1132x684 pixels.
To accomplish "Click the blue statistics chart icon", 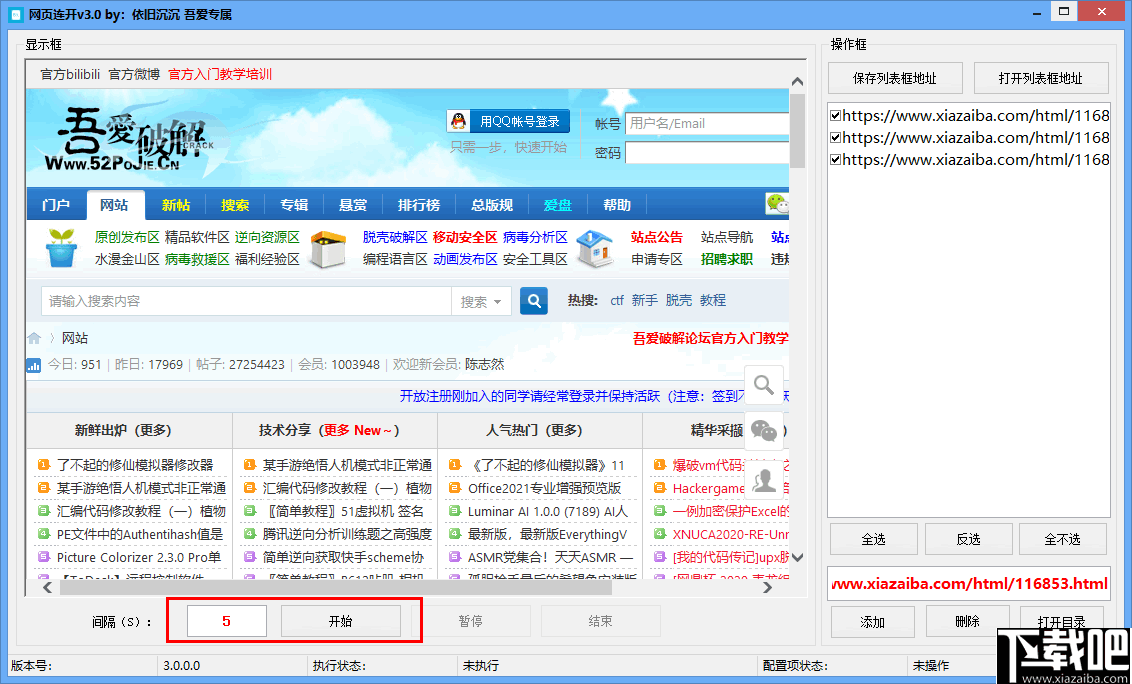I will pos(34,365).
